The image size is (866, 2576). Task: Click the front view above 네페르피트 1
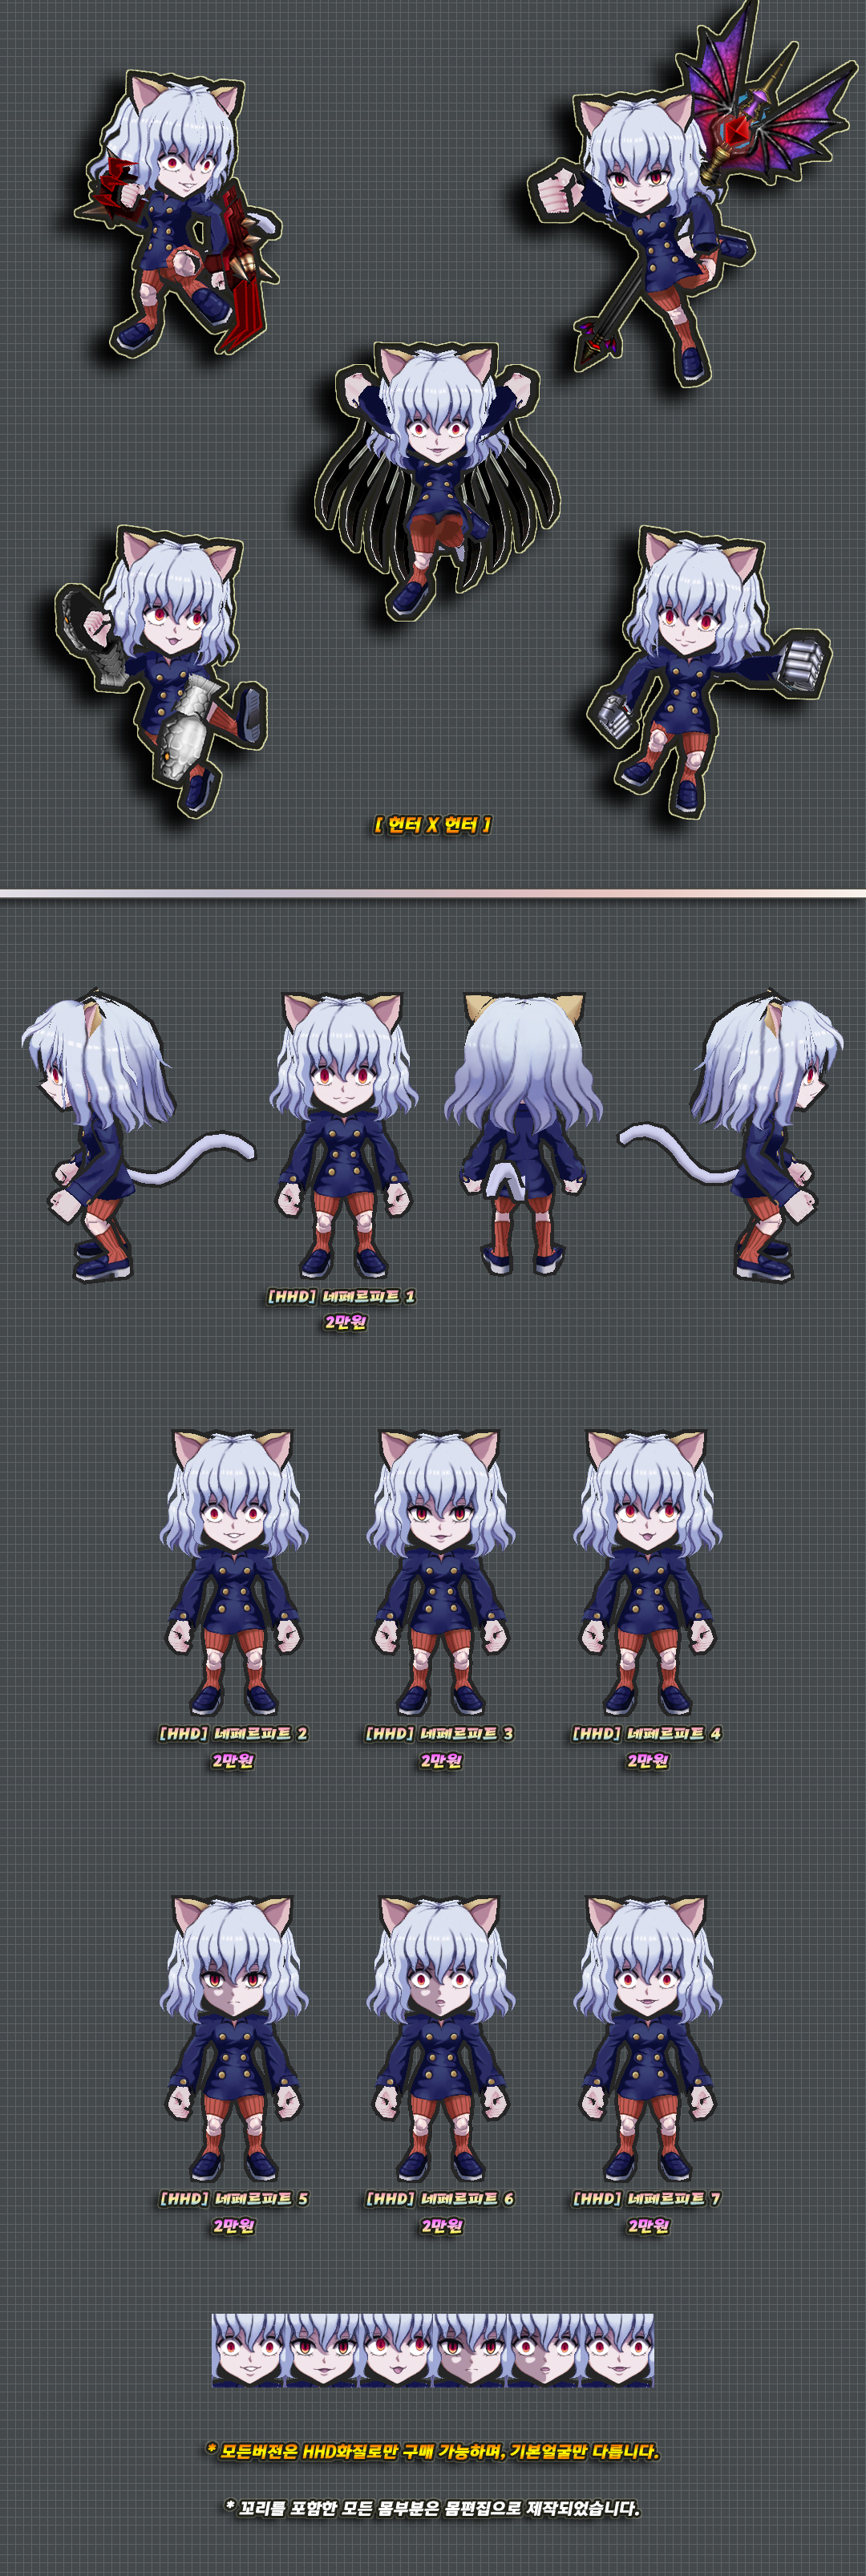pyautogui.click(x=343, y=1136)
